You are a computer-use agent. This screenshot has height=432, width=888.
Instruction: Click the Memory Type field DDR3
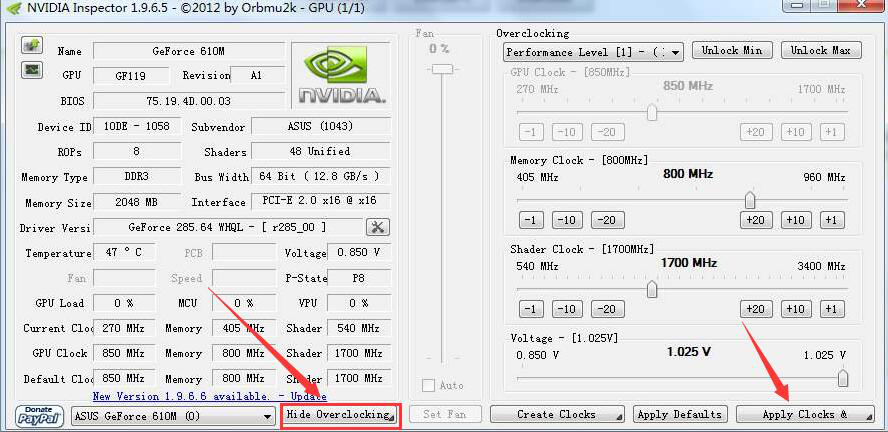[x=136, y=177]
